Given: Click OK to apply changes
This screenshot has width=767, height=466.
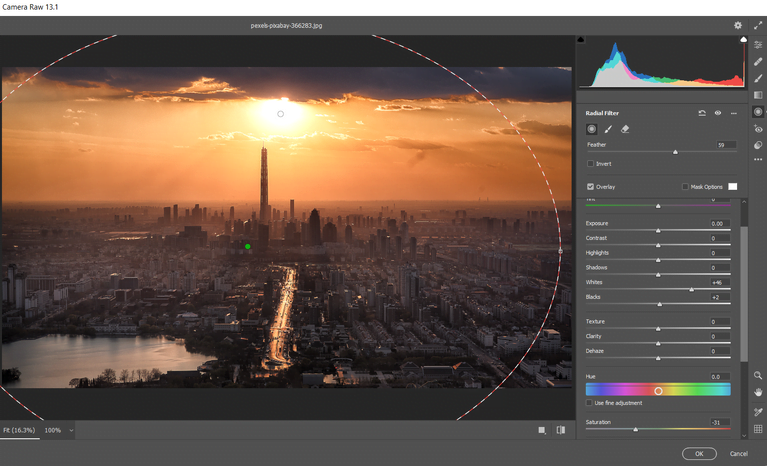Looking at the screenshot, I should 699,453.
